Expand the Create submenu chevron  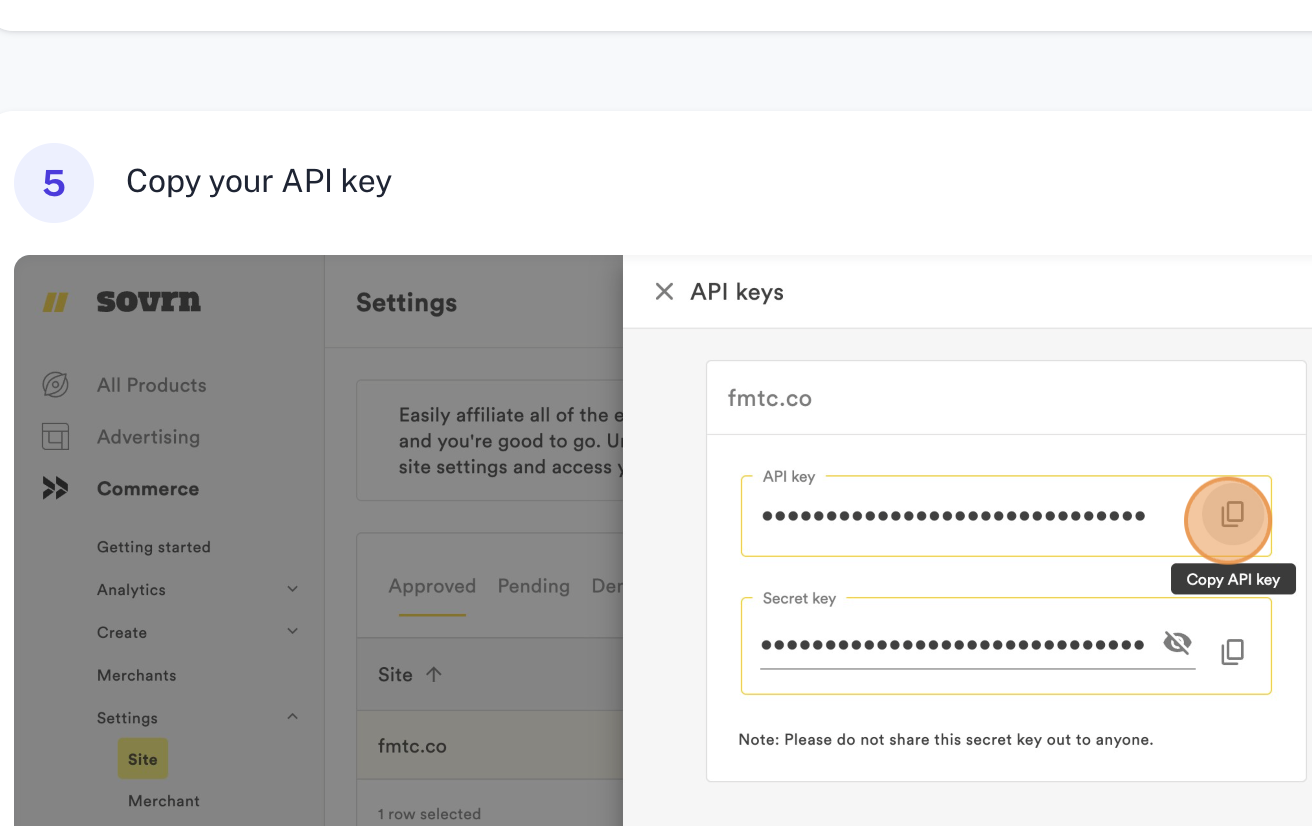(292, 632)
